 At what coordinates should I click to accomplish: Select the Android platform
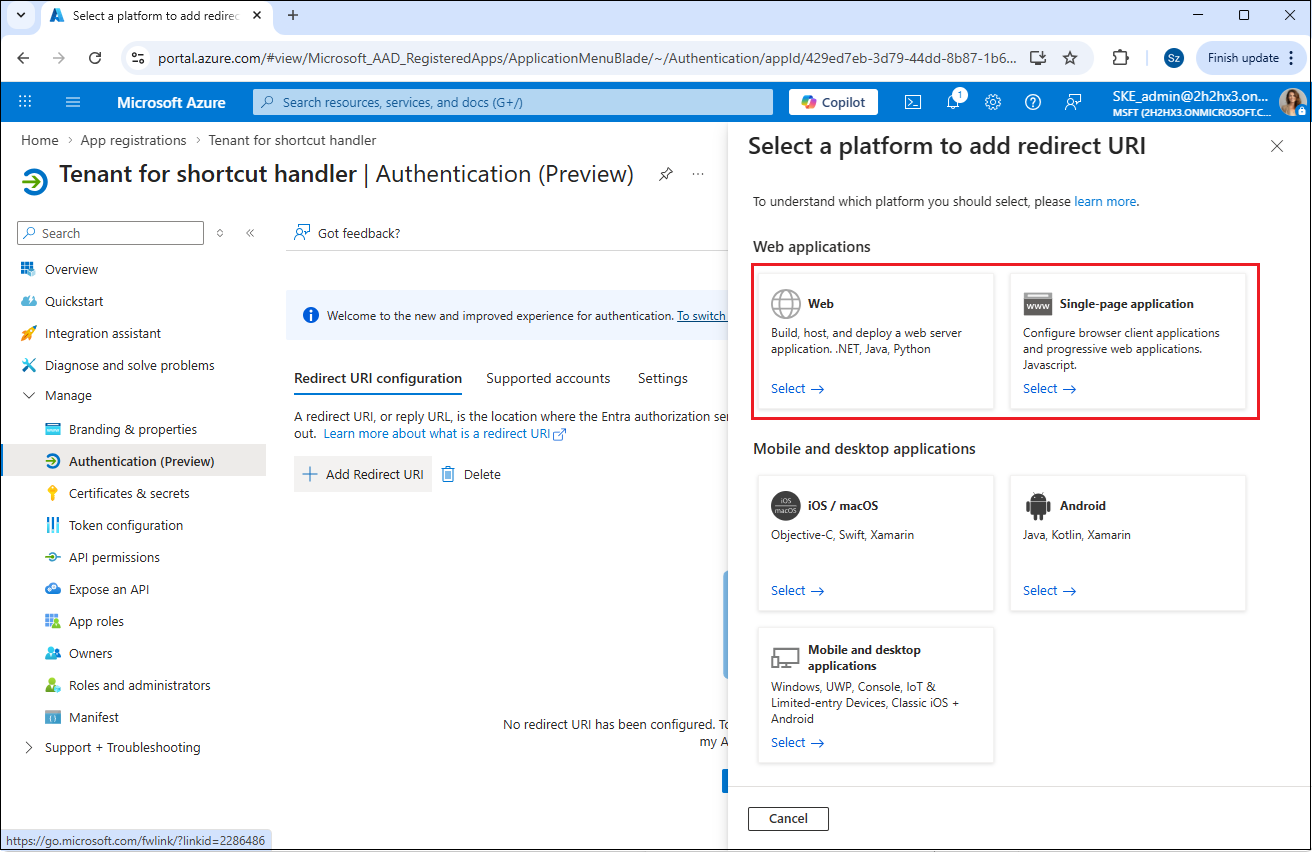(x=1049, y=591)
